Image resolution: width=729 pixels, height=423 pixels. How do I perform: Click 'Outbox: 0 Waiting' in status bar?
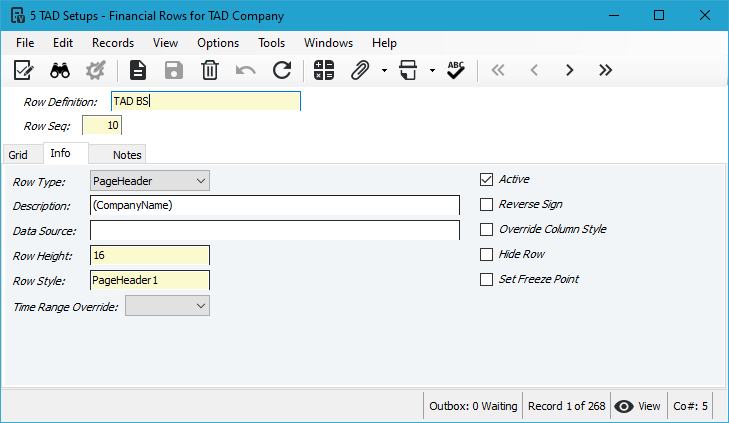473,406
